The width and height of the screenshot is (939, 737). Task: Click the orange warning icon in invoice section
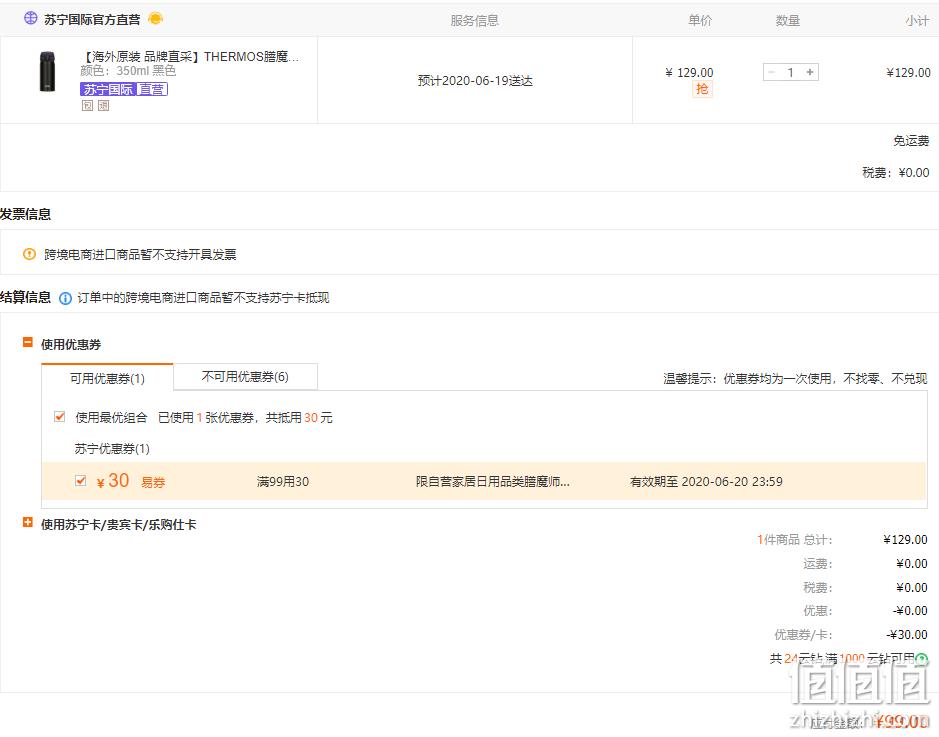pos(29,254)
